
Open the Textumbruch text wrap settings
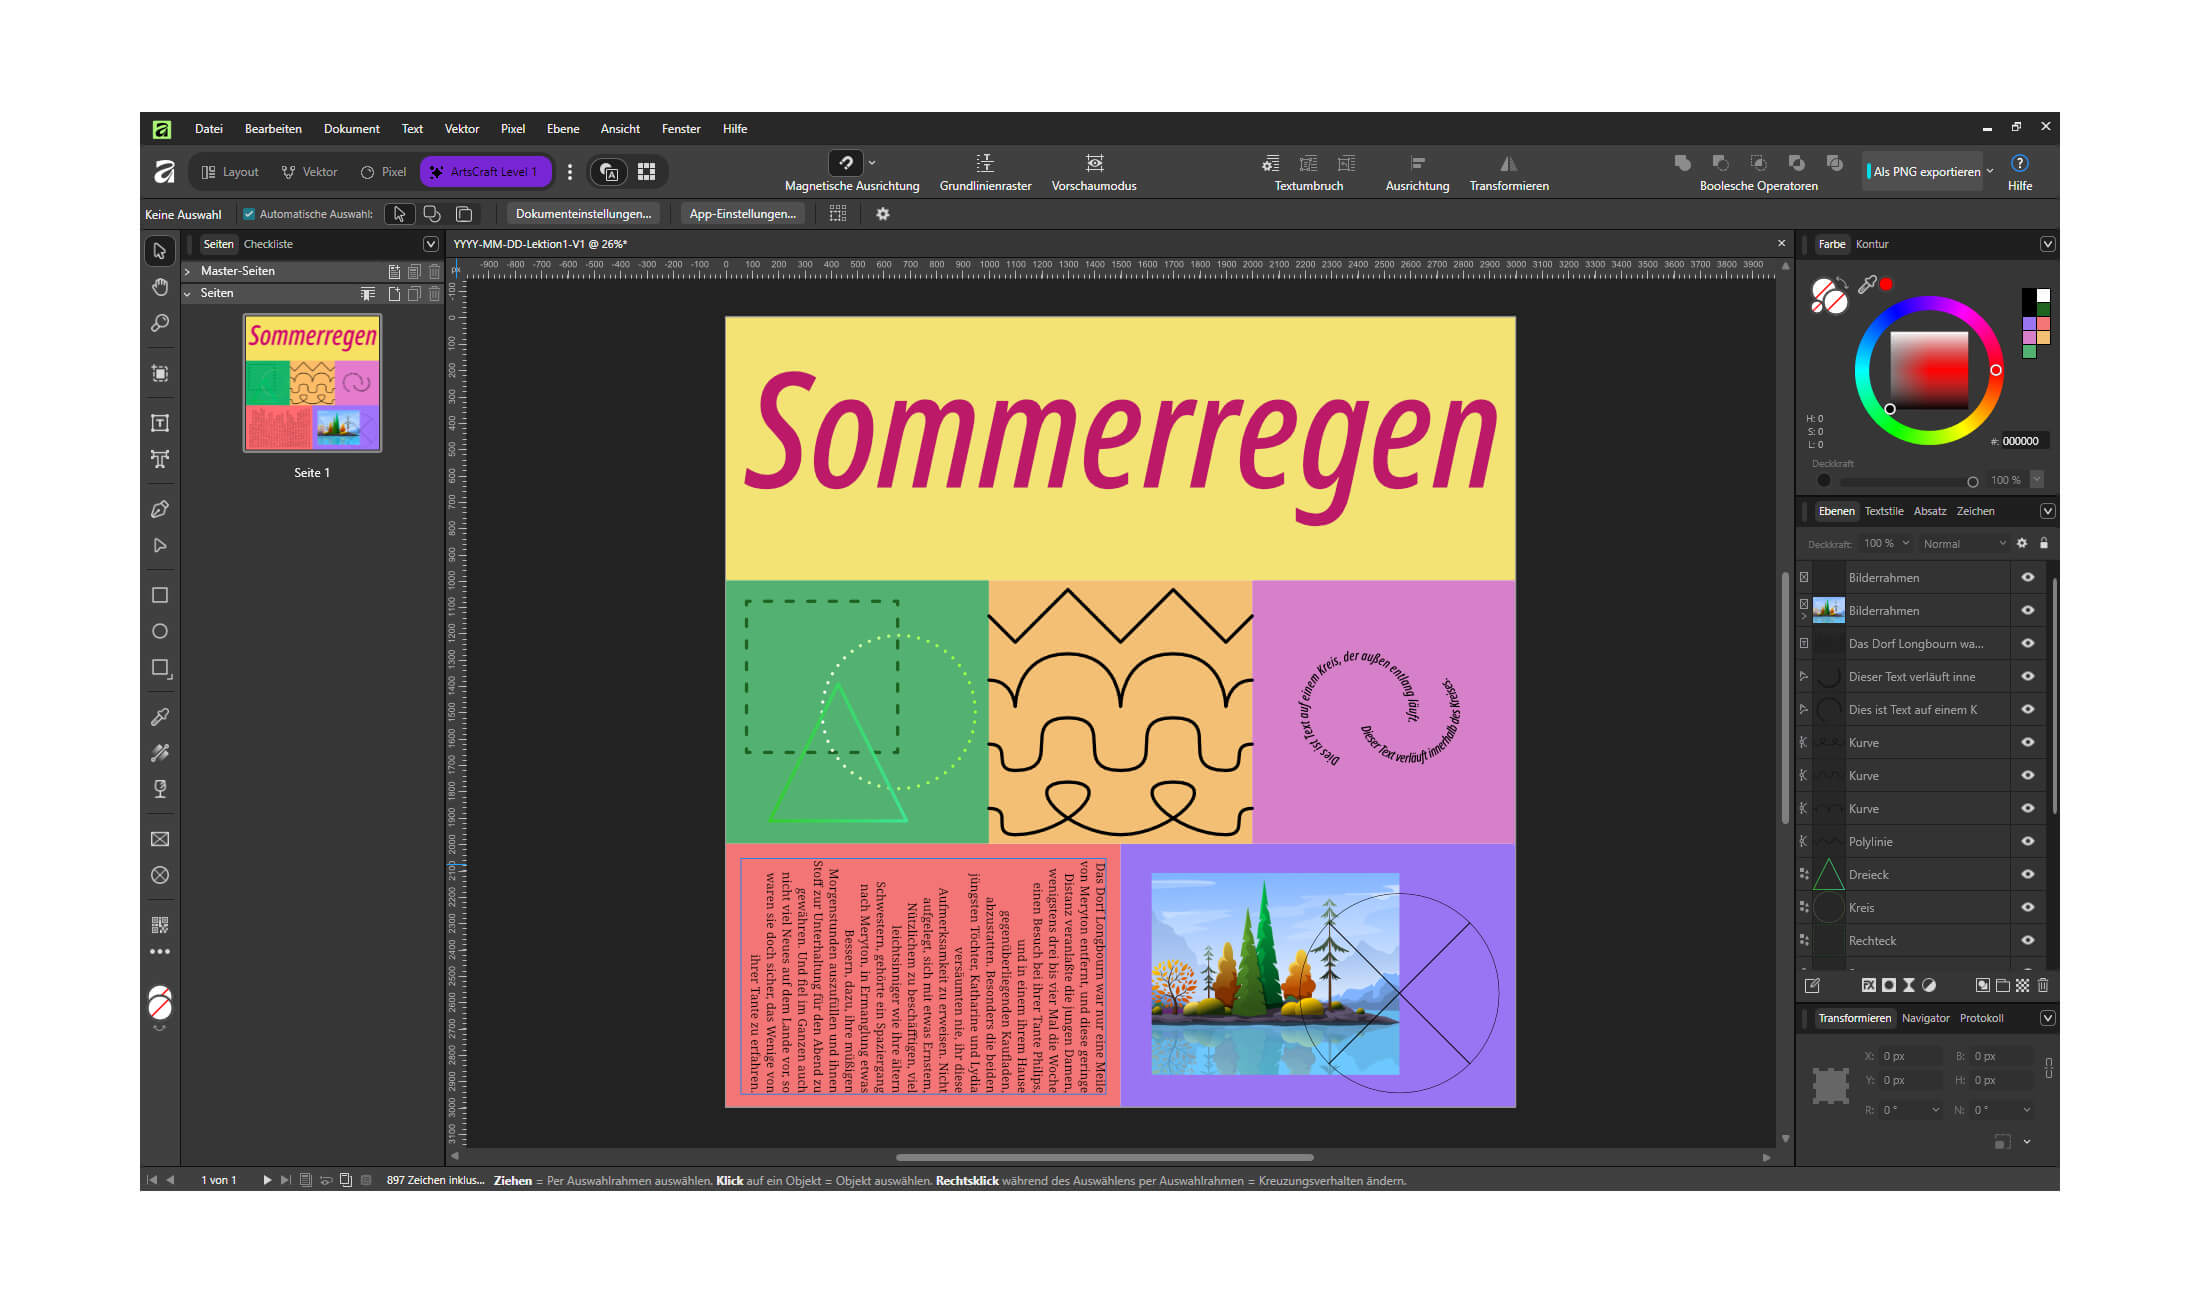pyautogui.click(x=1308, y=172)
